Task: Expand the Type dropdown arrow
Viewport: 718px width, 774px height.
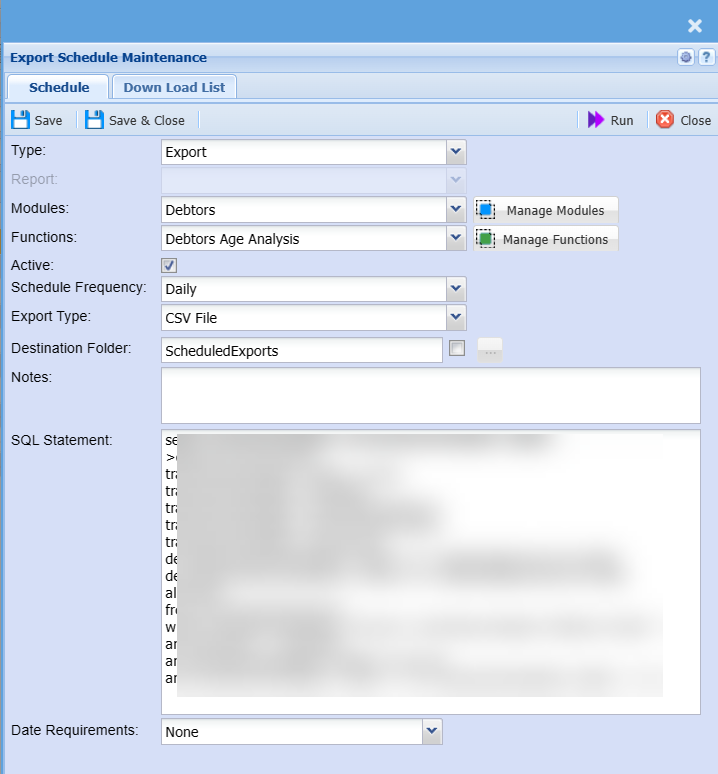Action: click(x=456, y=152)
